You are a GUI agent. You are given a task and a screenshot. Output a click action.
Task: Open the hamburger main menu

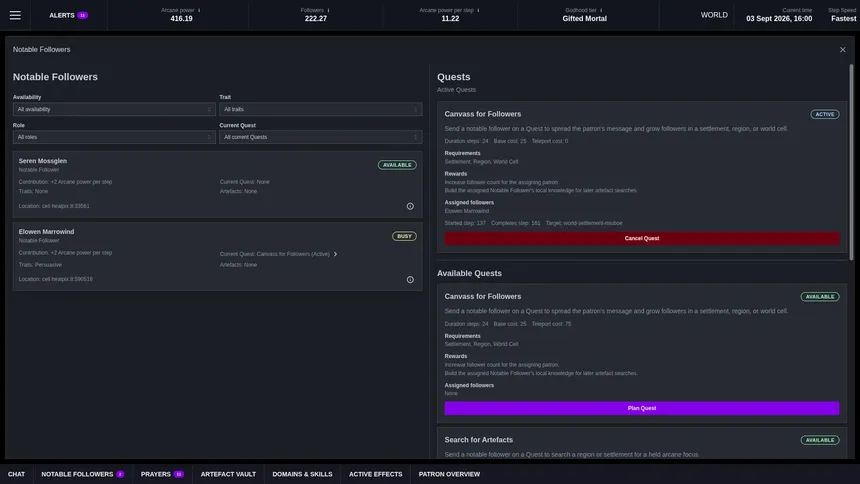point(15,15)
